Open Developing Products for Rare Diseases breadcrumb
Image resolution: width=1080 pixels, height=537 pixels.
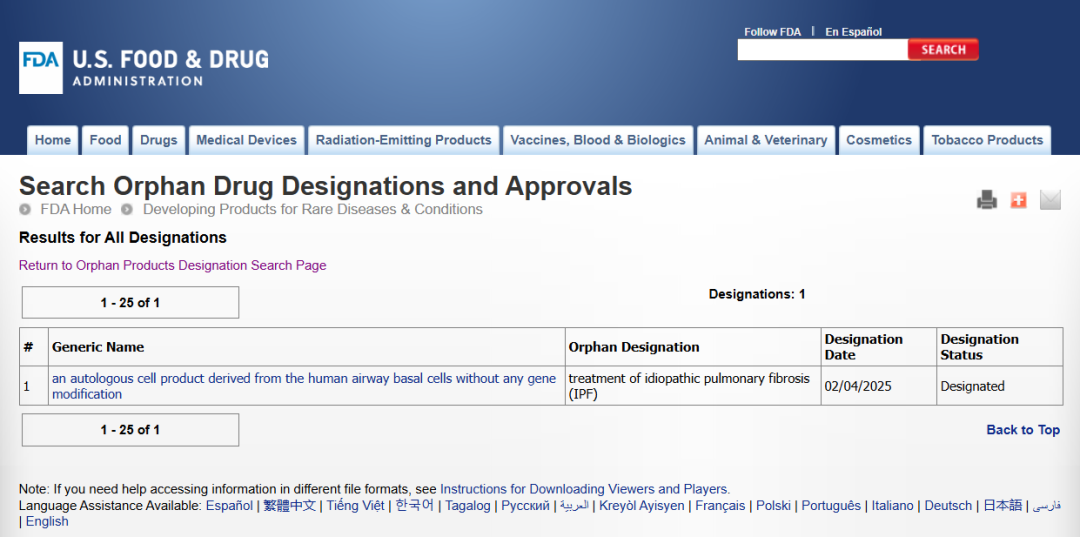click(312, 209)
